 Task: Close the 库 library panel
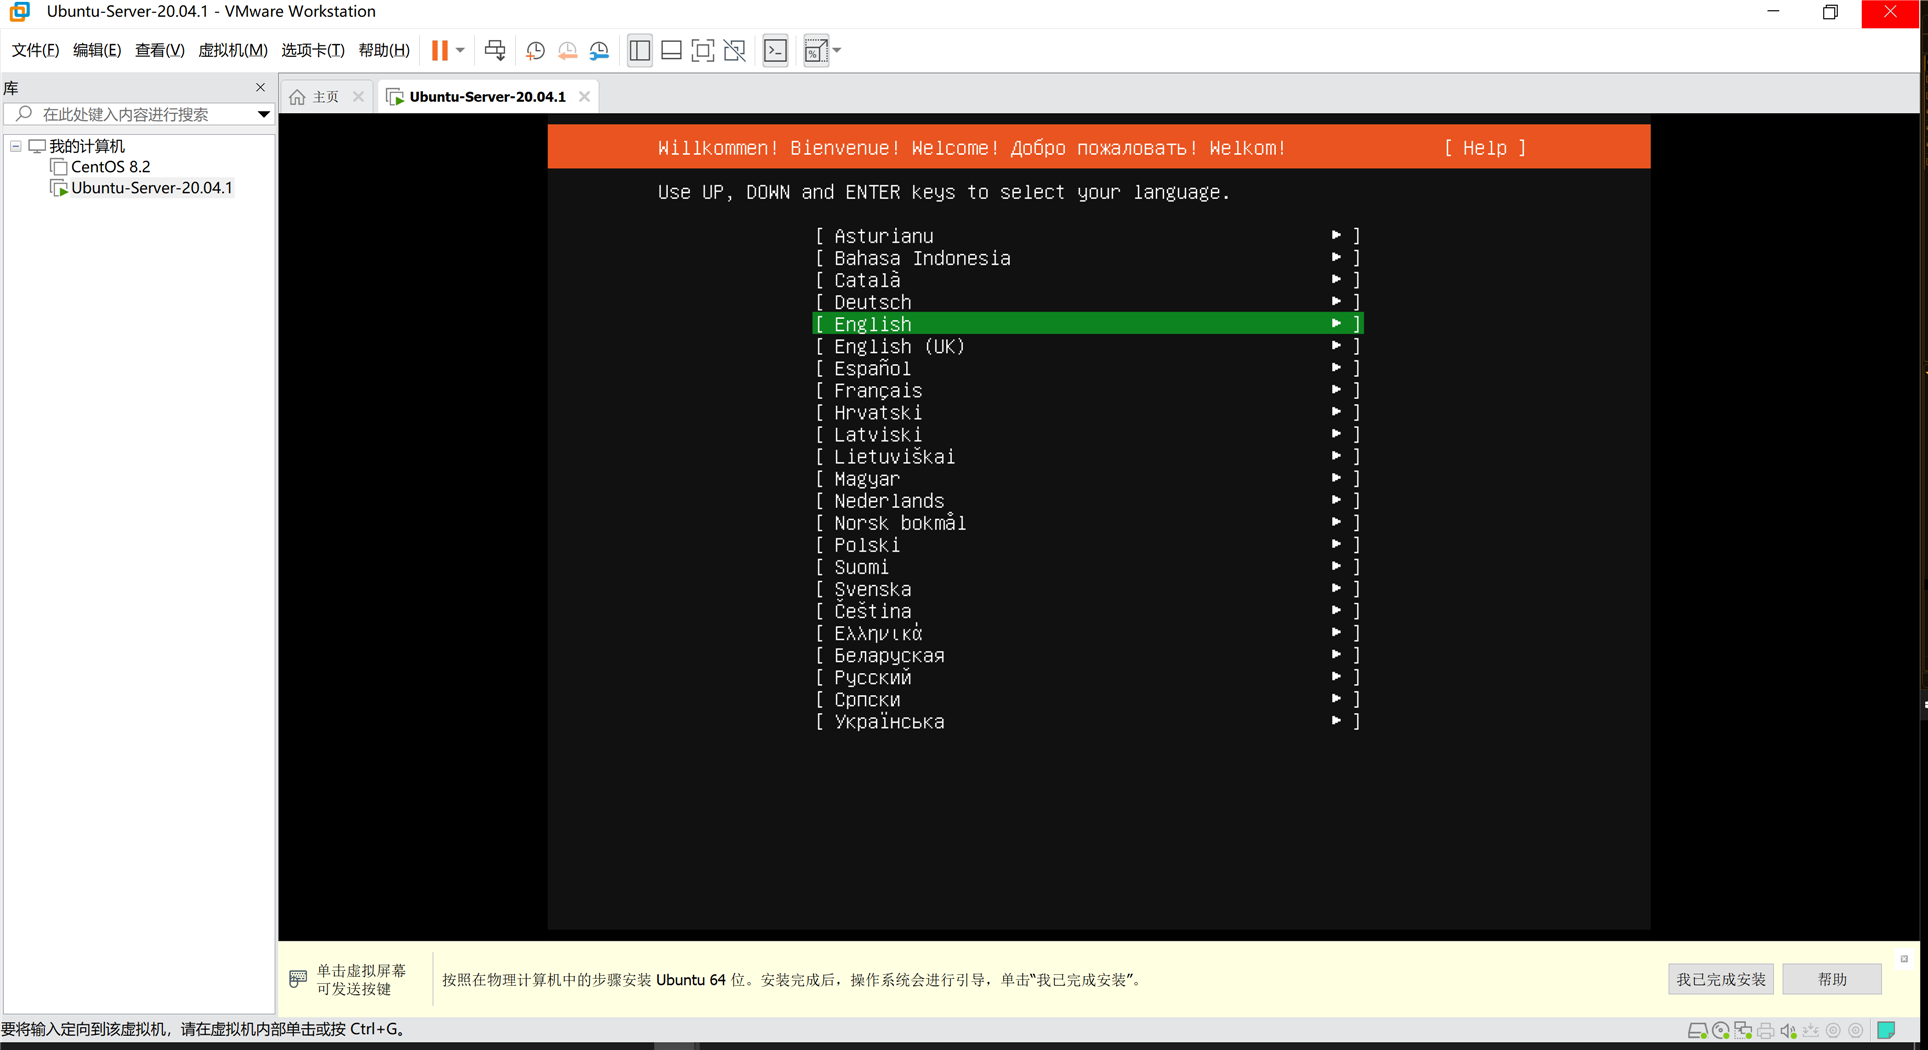click(261, 87)
